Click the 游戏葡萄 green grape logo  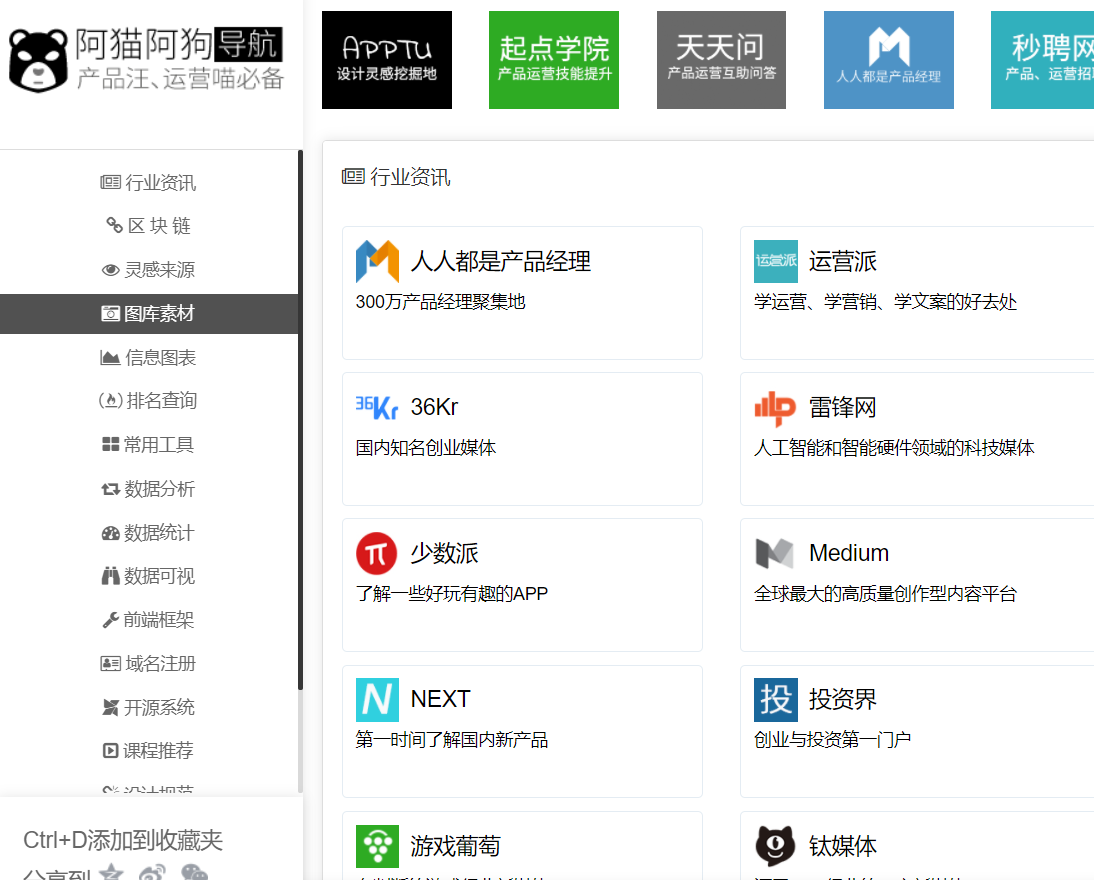(377, 846)
